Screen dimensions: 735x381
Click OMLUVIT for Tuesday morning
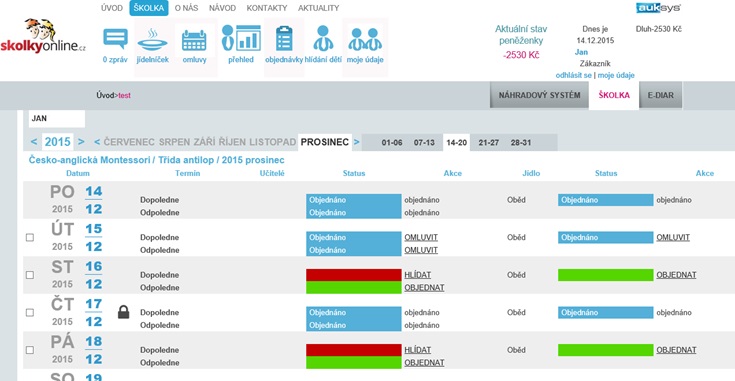click(x=421, y=238)
